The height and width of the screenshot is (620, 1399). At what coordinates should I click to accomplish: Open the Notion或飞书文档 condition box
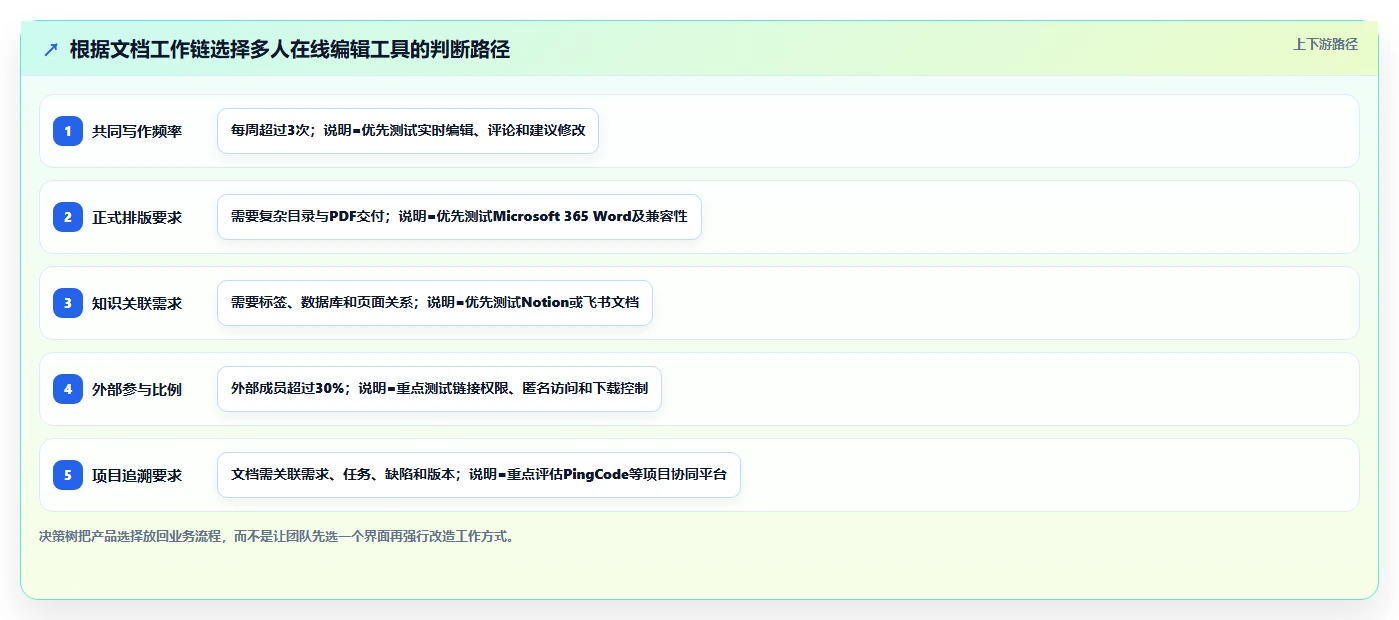(x=435, y=303)
